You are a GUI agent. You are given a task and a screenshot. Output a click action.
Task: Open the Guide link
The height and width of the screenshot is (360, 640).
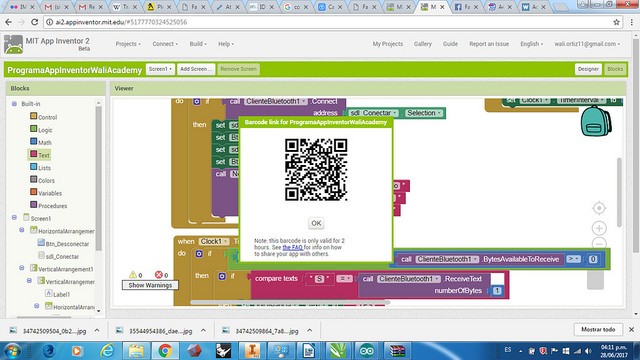click(x=450, y=44)
